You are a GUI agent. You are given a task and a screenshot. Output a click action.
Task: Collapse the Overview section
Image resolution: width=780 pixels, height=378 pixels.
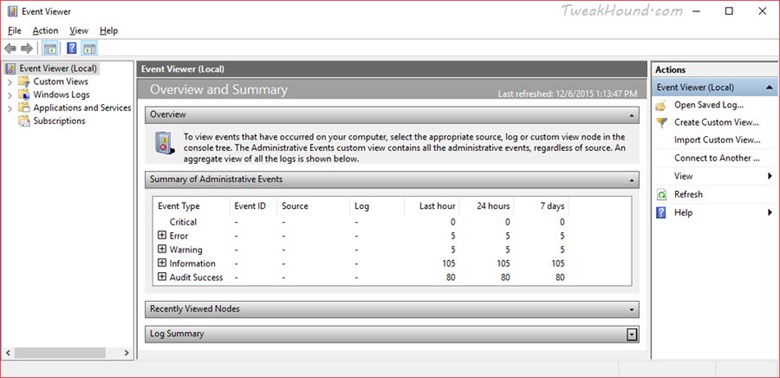pos(631,115)
